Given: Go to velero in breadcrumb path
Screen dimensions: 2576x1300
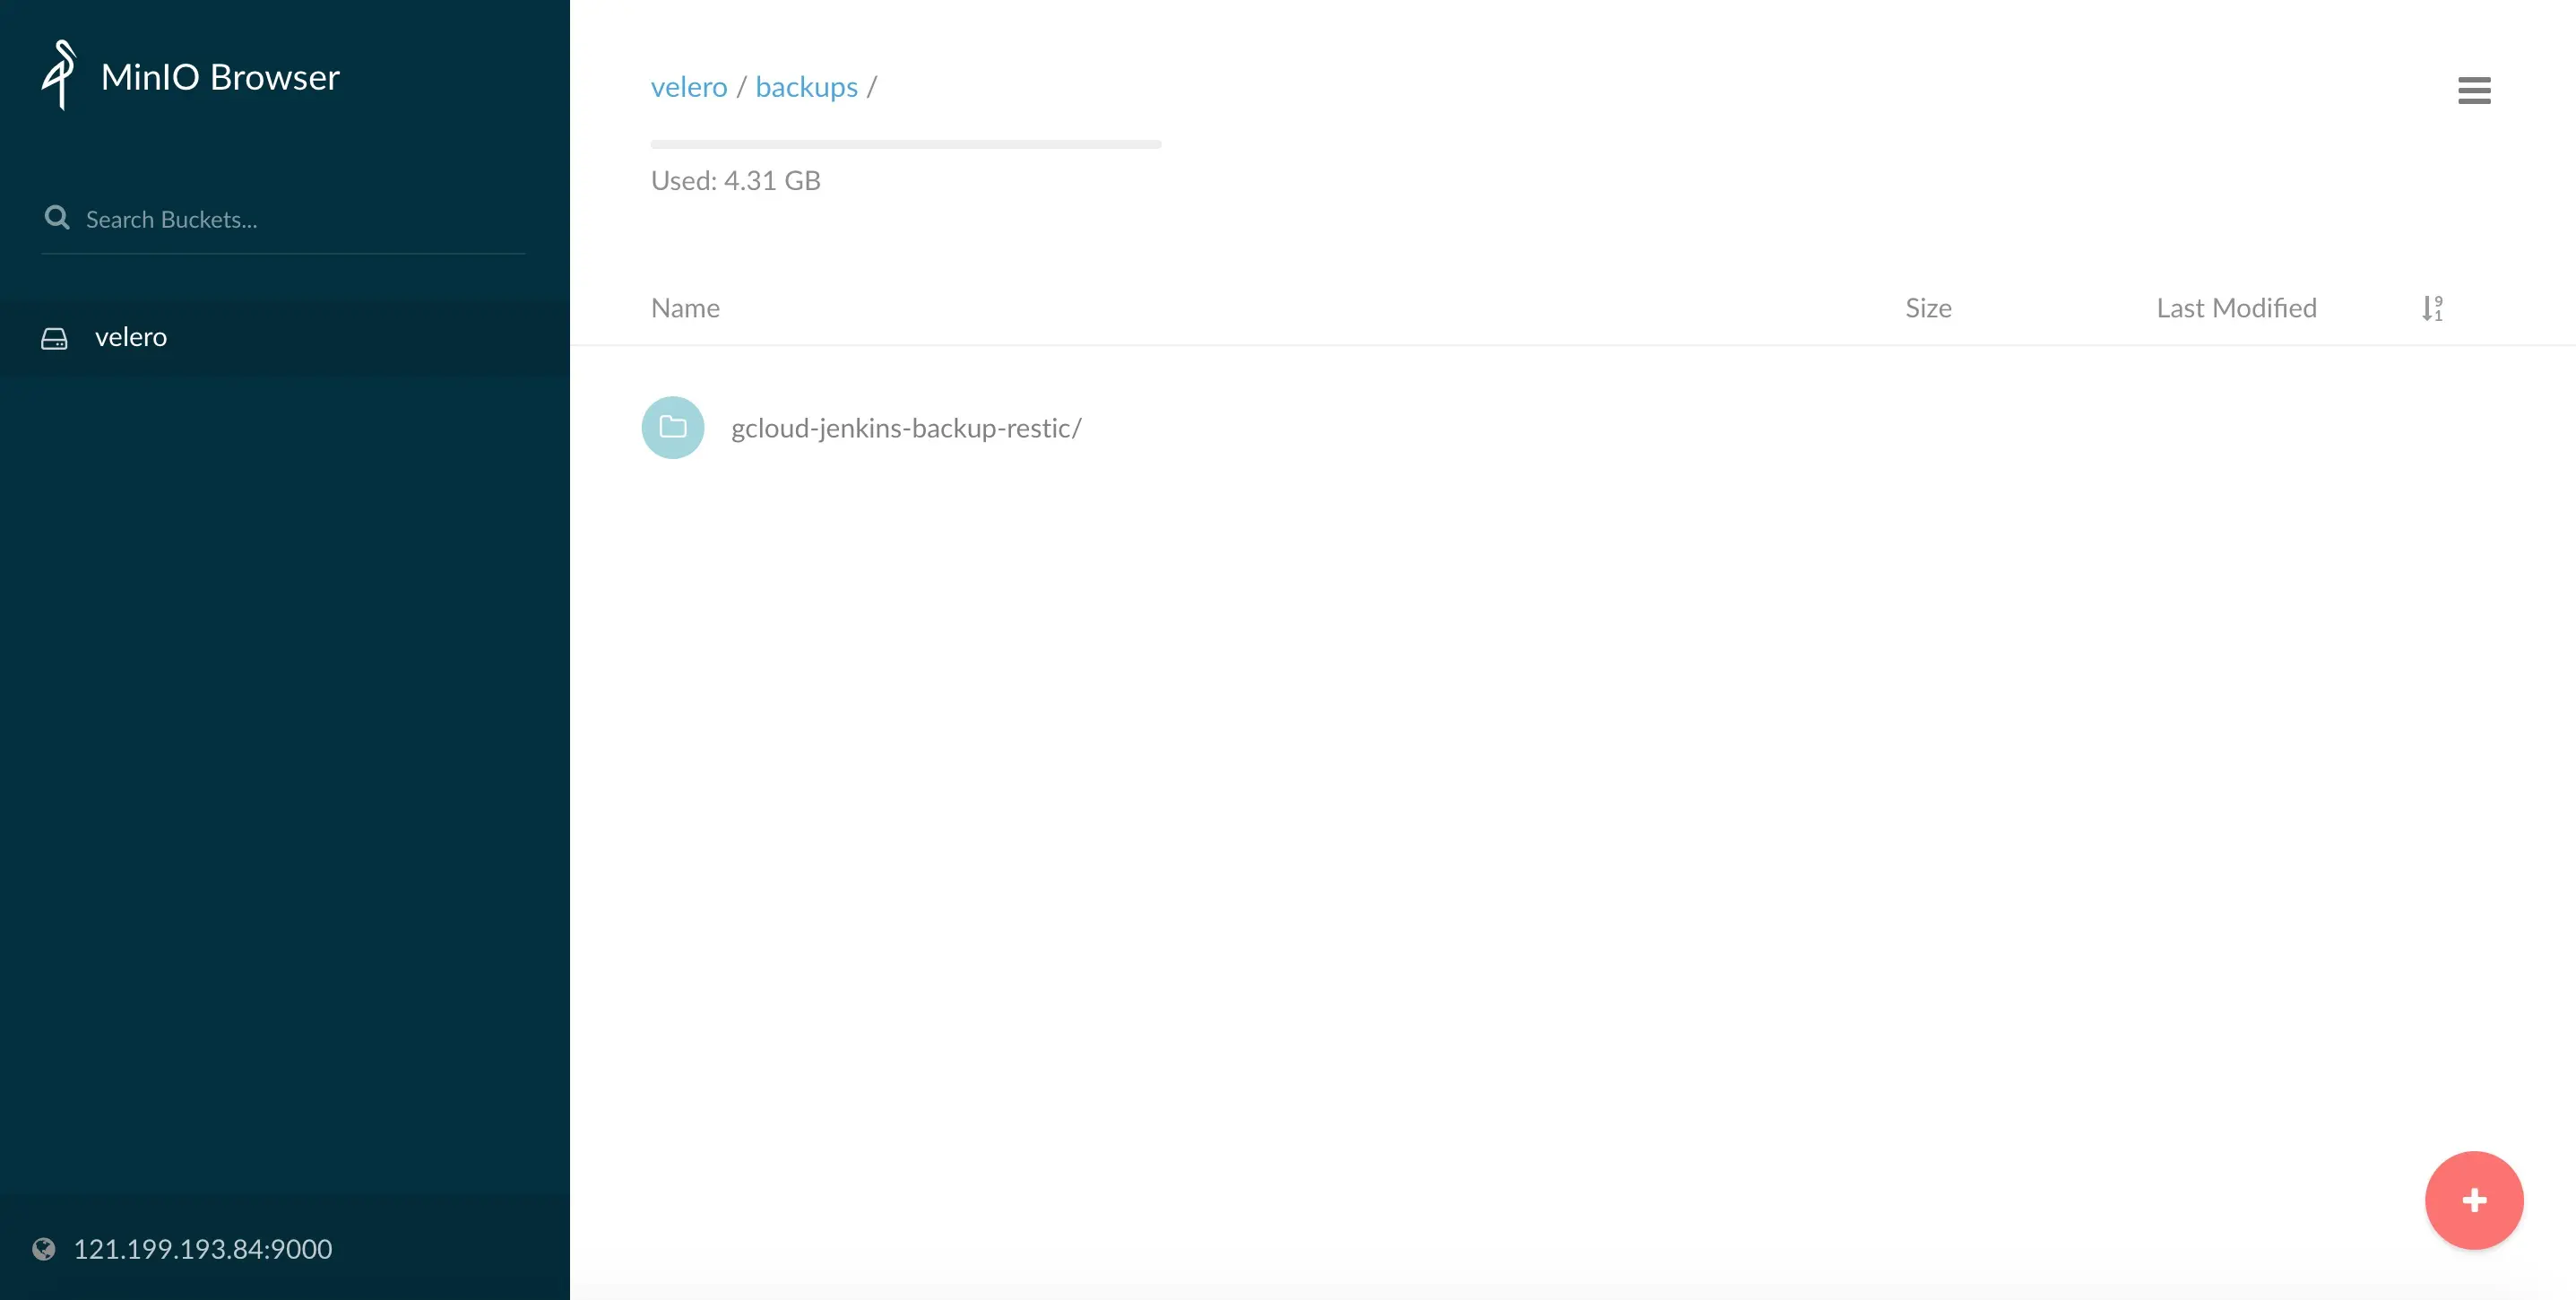Looking at the screenshot, I should tap(688, 88).
